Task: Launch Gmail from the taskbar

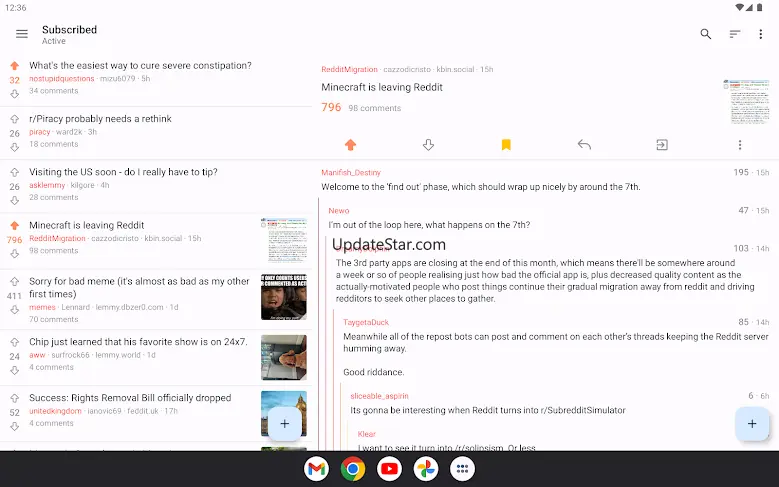Action: tap(316, 469)
